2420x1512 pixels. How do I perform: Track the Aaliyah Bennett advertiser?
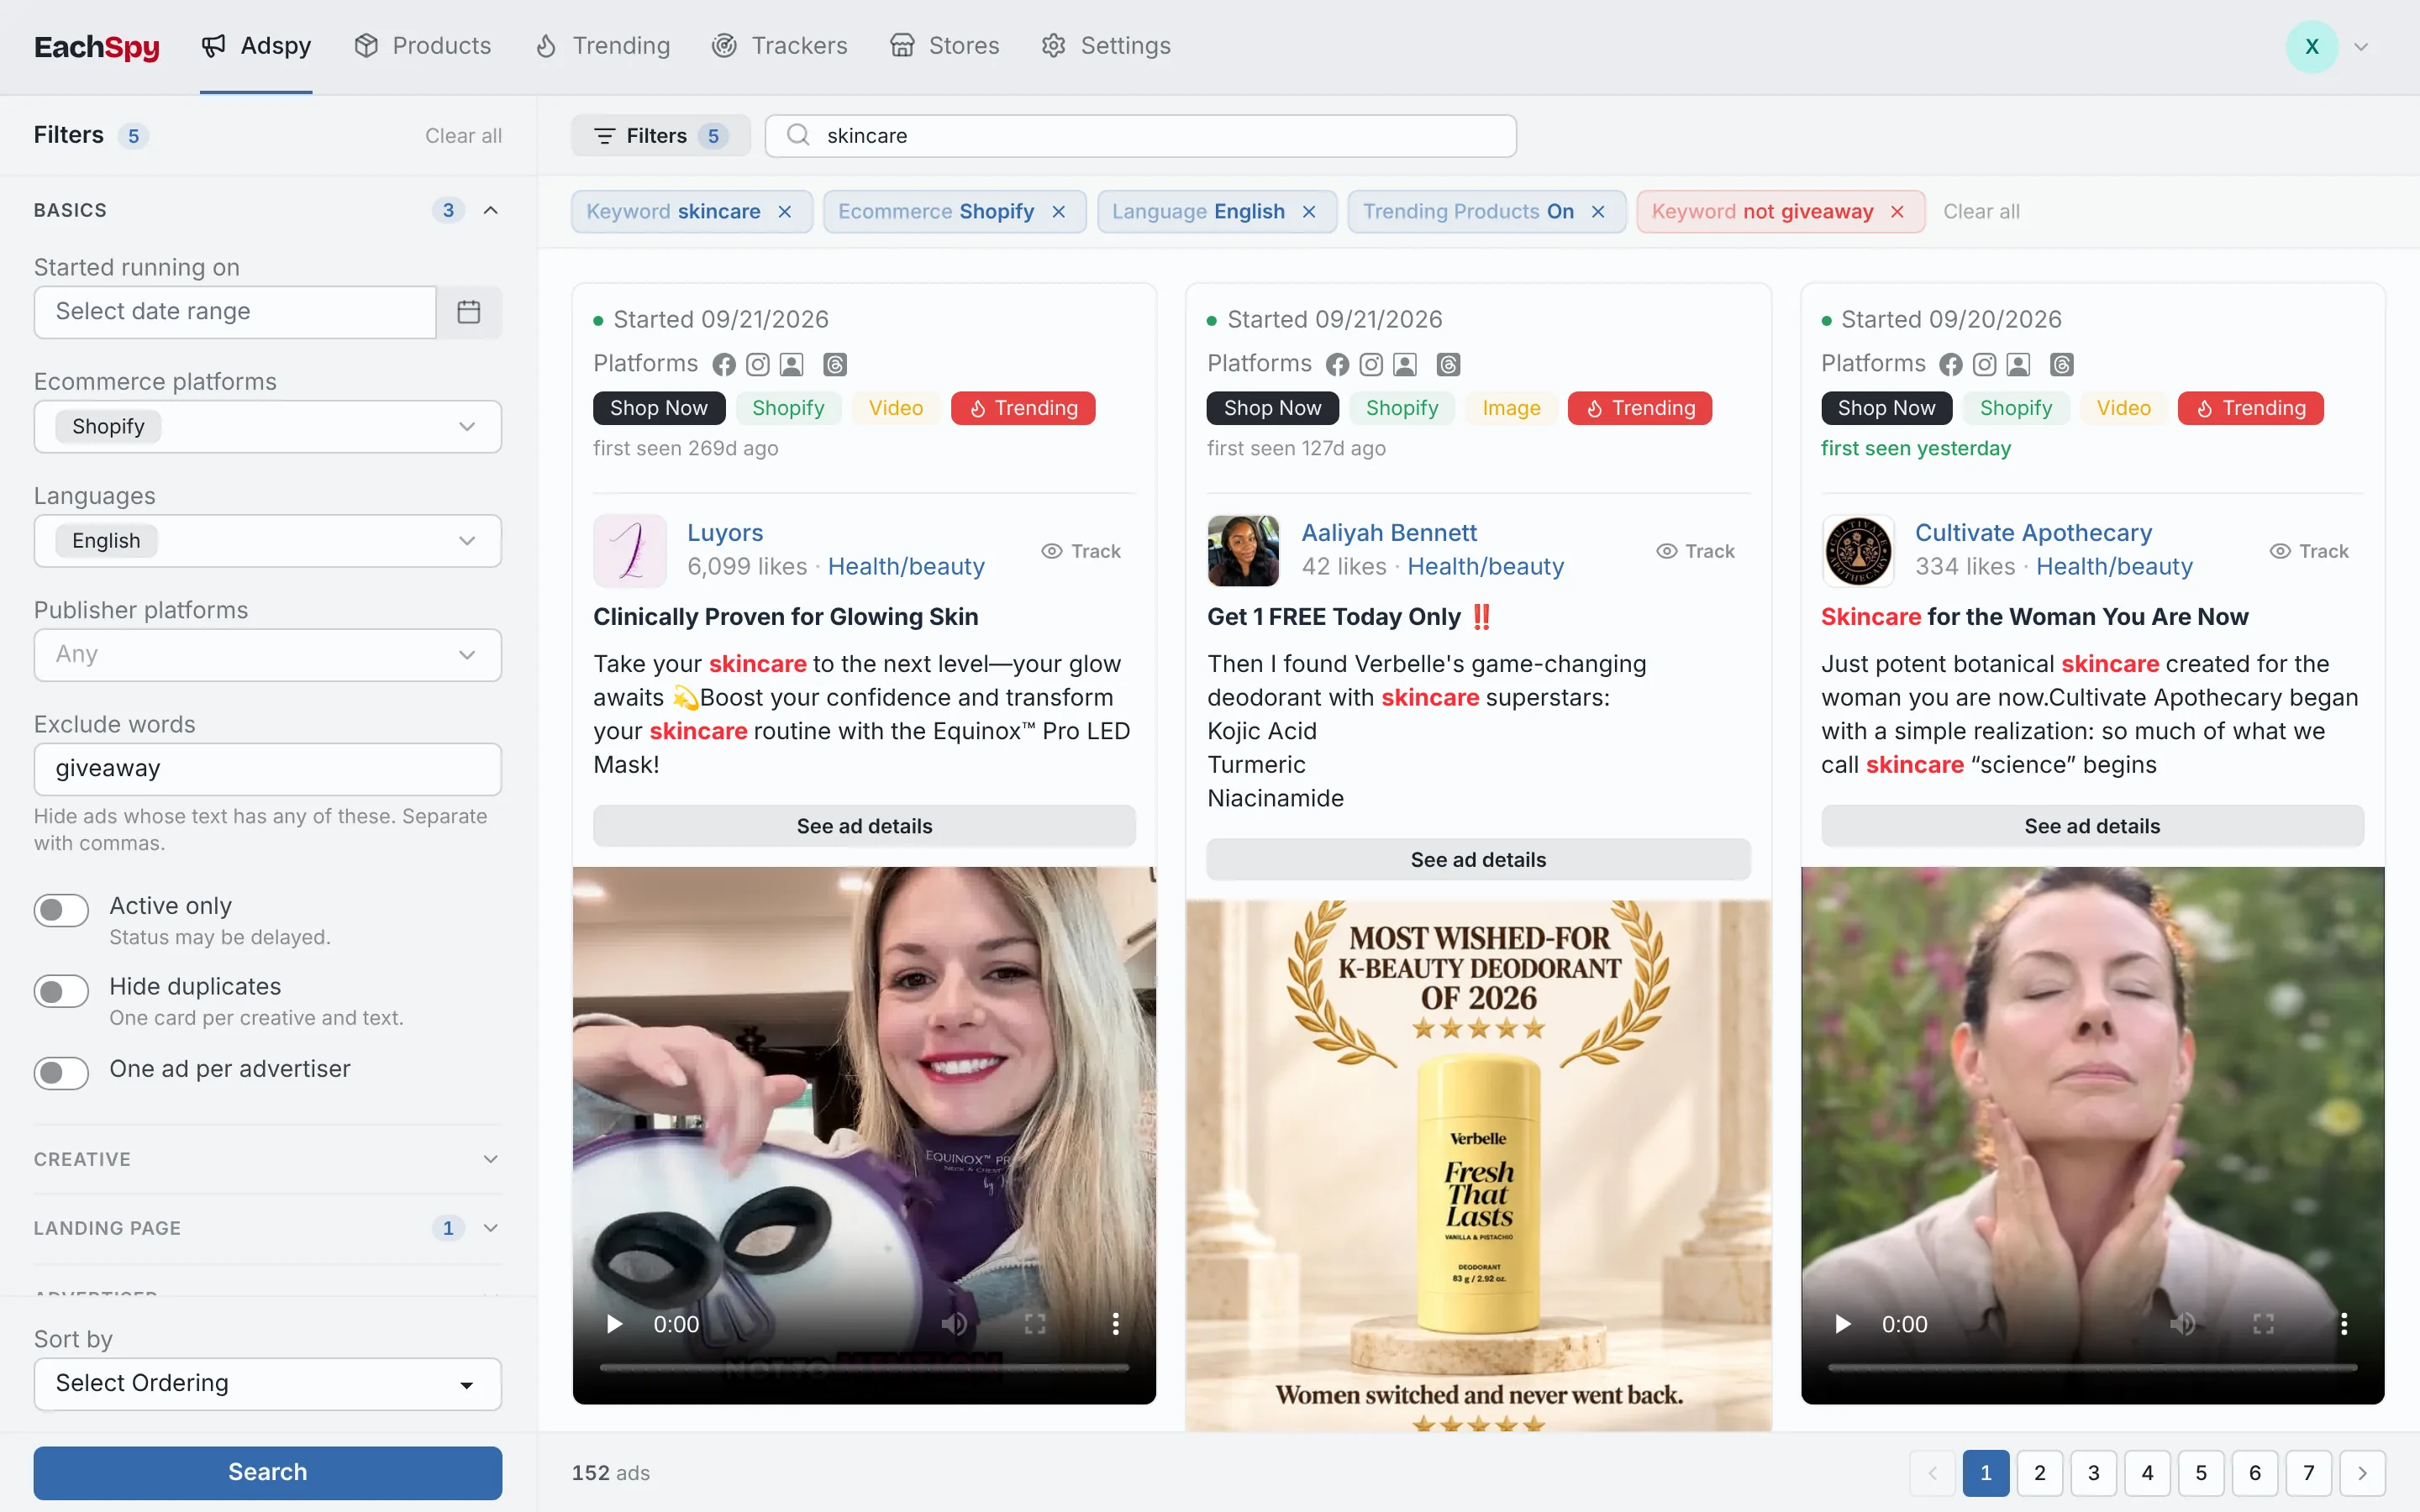click(1695, 551)
